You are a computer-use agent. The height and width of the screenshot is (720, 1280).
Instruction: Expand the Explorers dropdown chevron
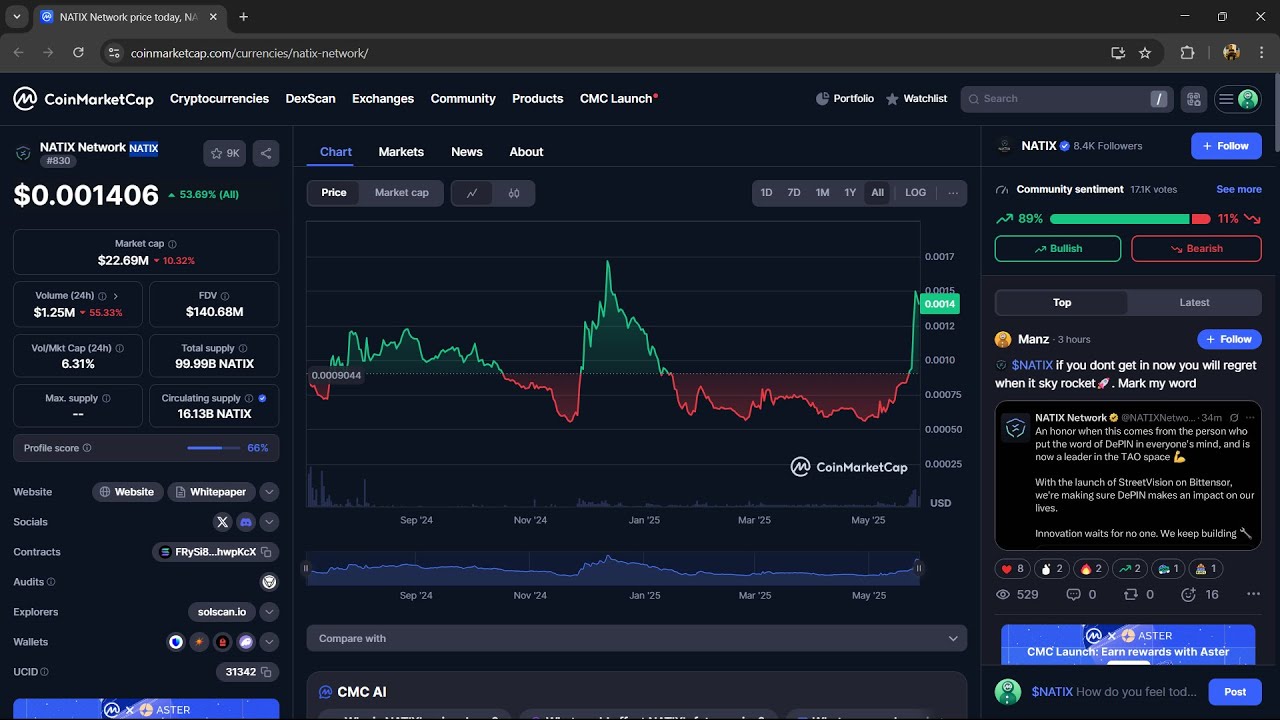pos(269,612)
